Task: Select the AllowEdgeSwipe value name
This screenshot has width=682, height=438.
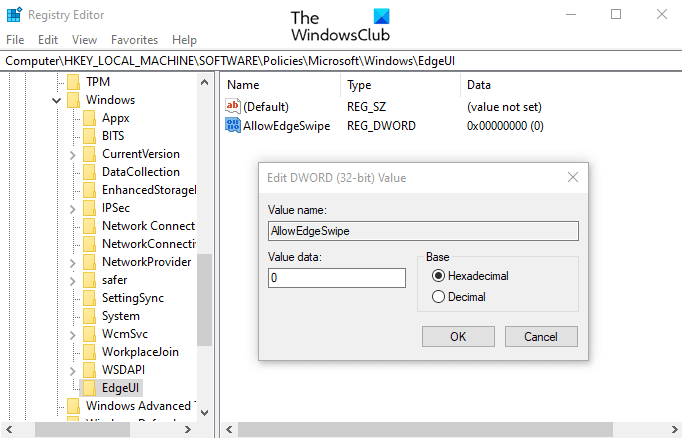Action: (x=287, y=126)
